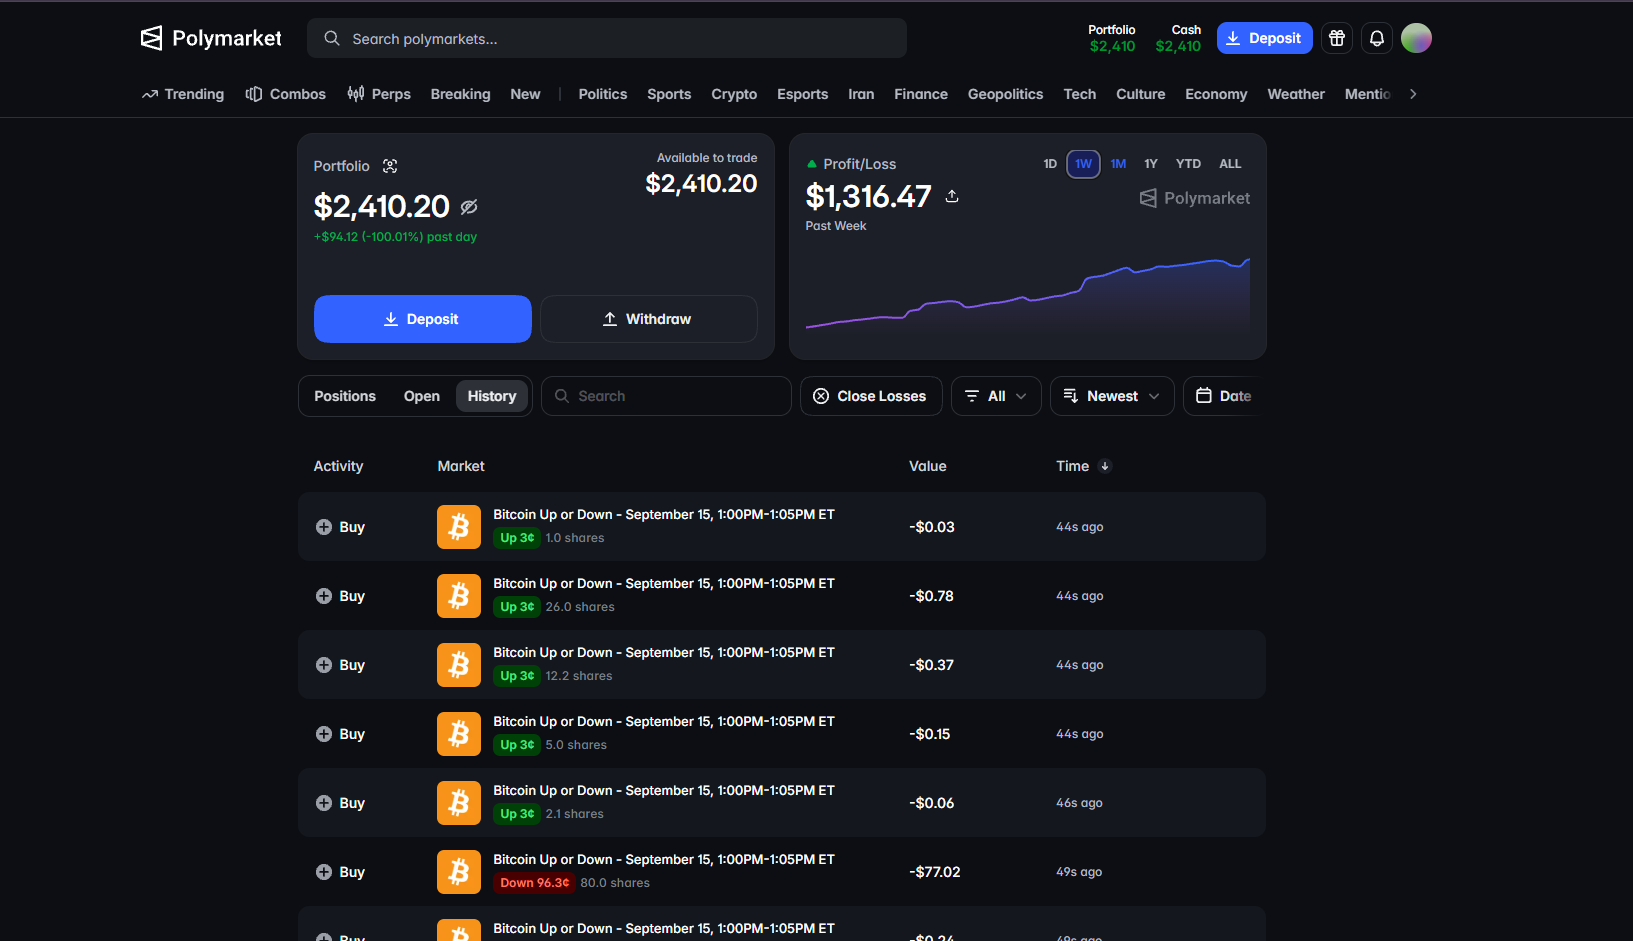Select the 1Y profit range
The height and width of the screenshot is (941, 1633).
(x=1151, y=164)
